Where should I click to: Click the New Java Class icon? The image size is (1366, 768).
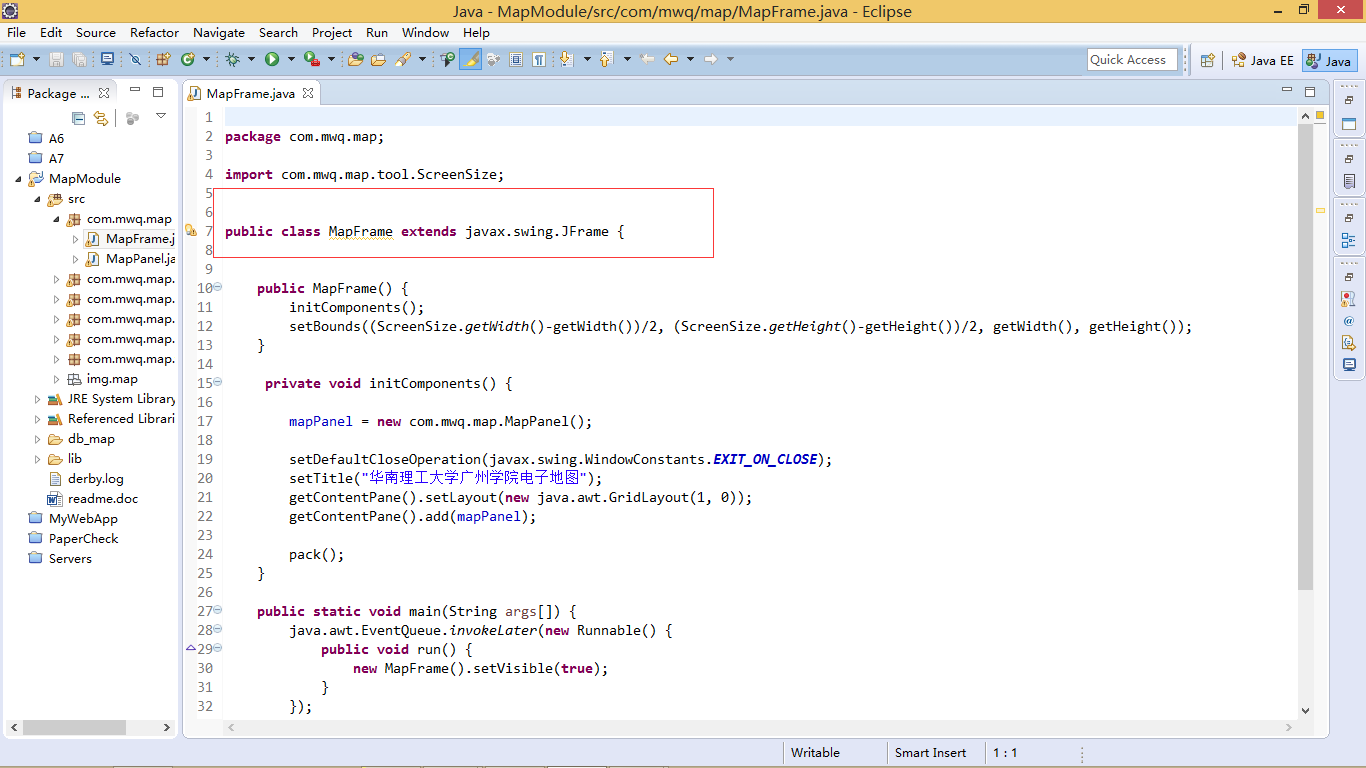tap(187, 60)
